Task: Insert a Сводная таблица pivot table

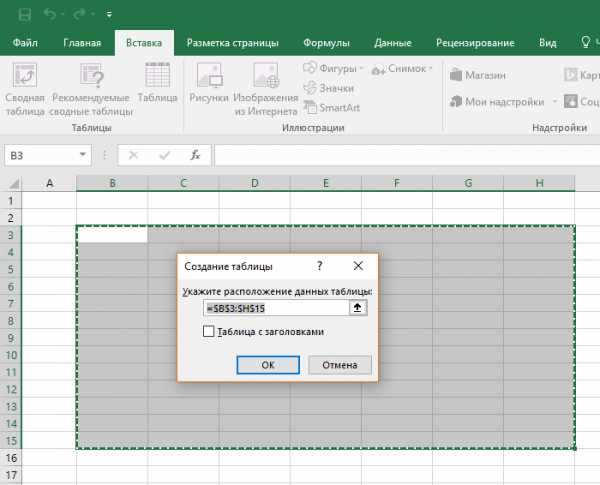Action: click(x=25, y=90)
